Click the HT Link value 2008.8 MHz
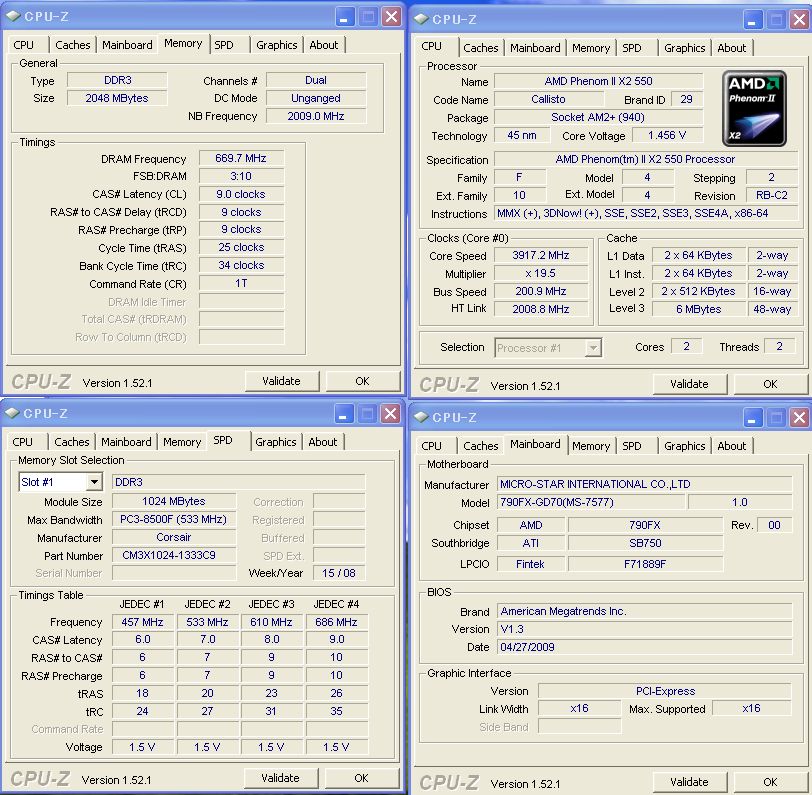Screen dimensions: 812x795 tap(541, 309)
